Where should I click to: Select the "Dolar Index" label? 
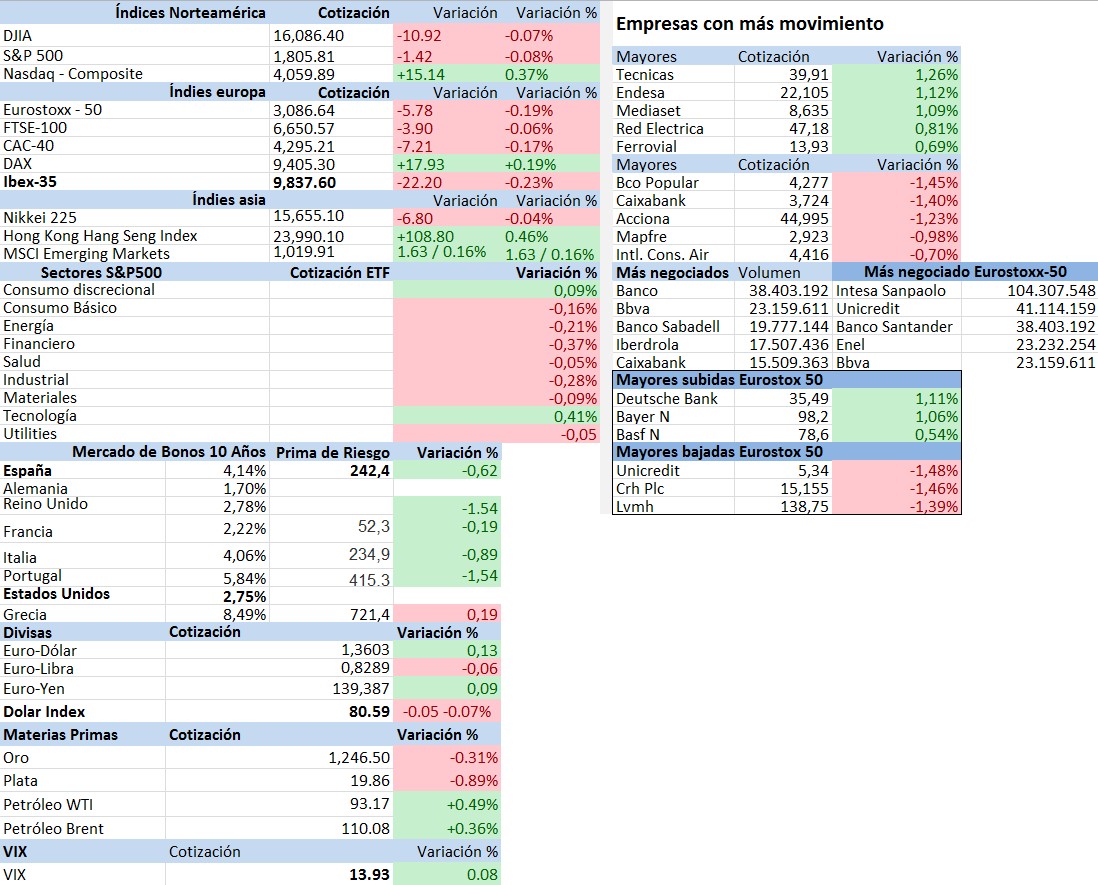[x=44, y=712]
